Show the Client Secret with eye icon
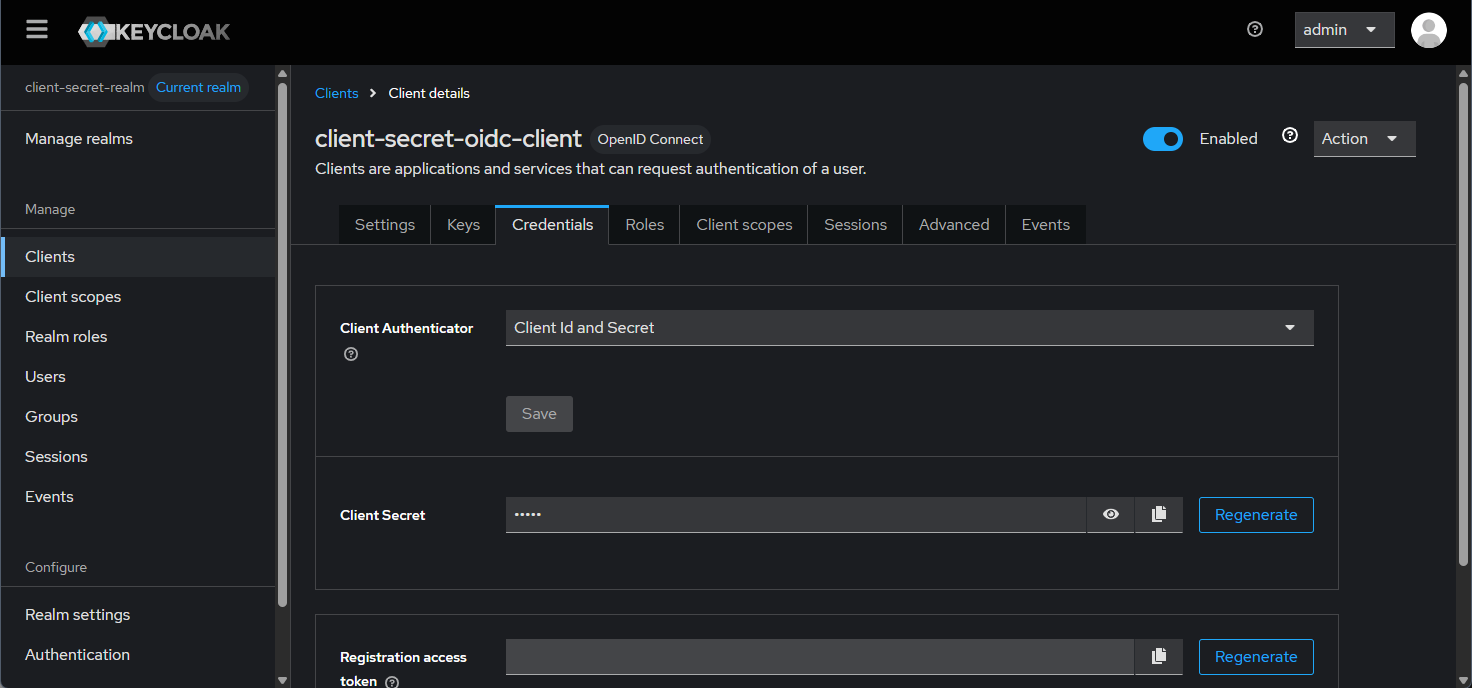Image resolution: width=1472 pixels, height=688 pixels. 1111,515
